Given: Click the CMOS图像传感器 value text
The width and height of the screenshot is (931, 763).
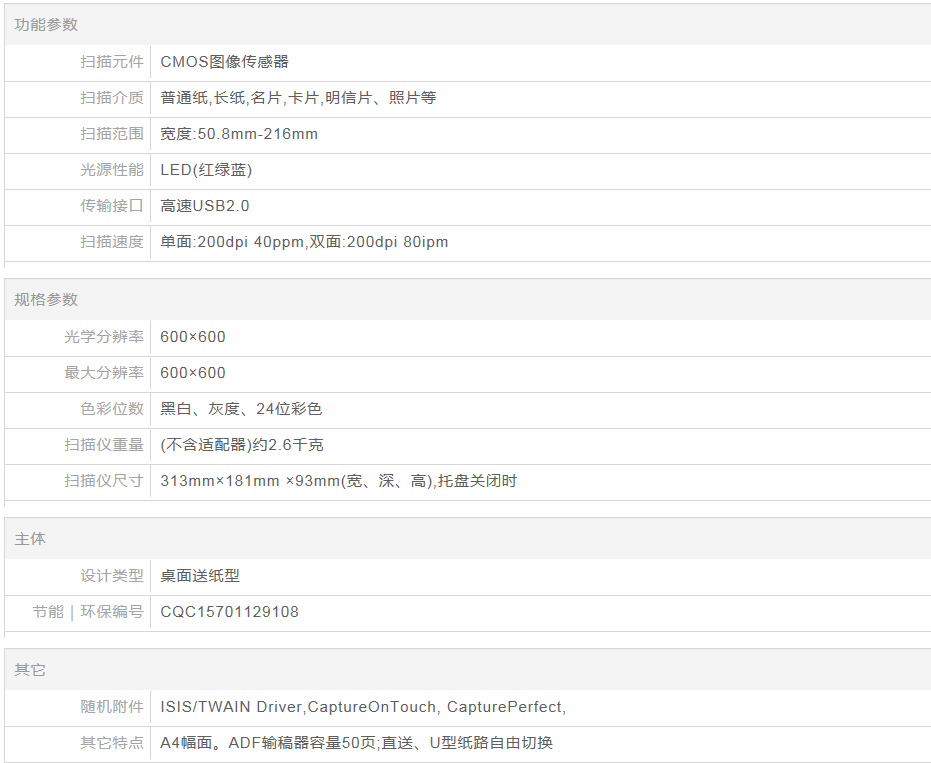Looking at the screenshot, I should [224, 62].
